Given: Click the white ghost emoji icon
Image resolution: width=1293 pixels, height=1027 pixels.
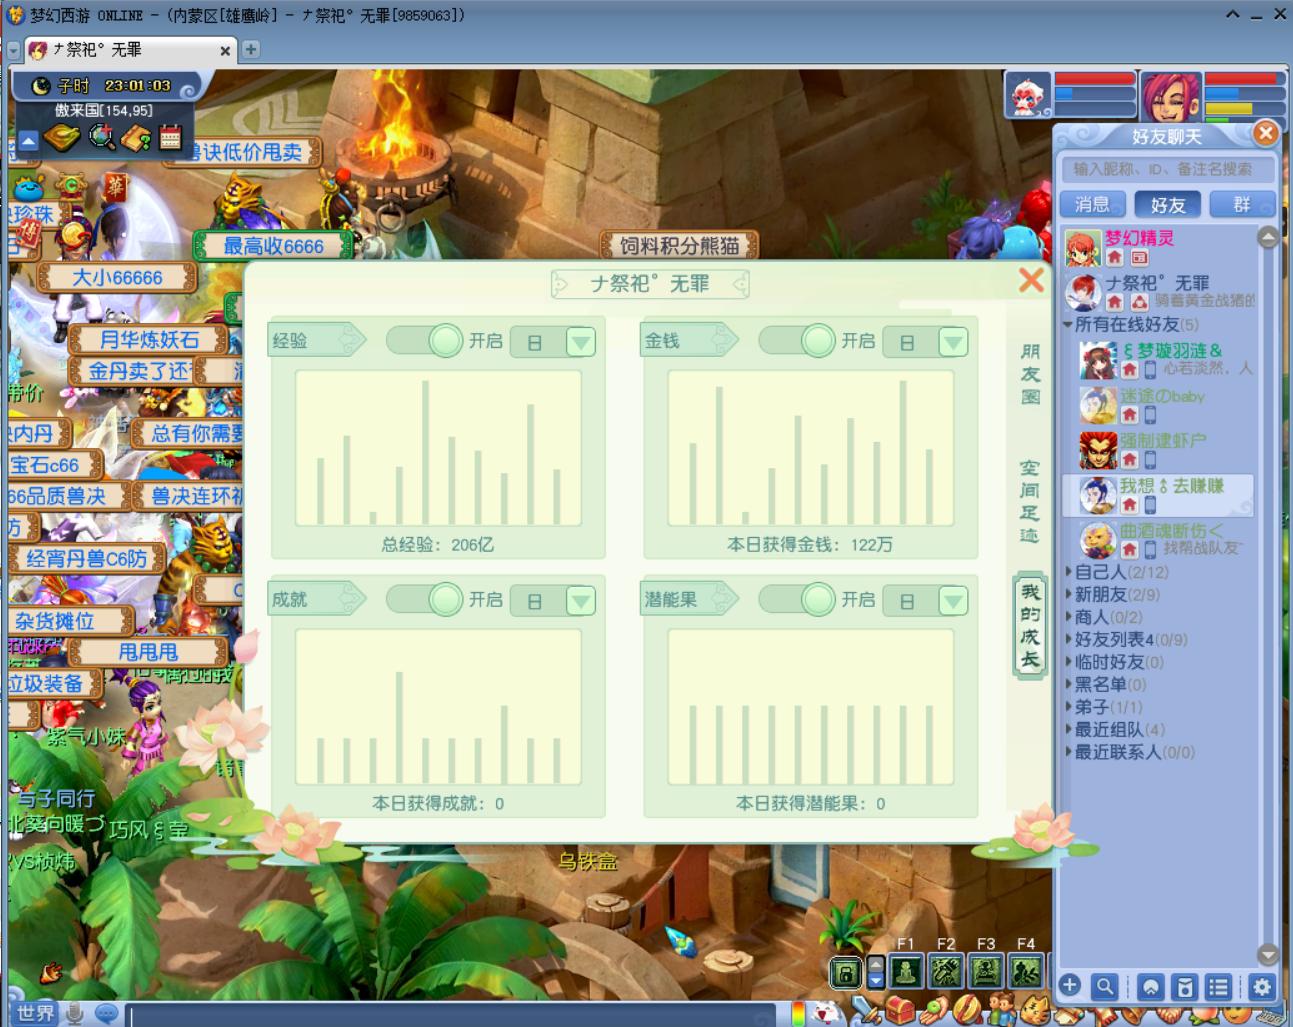Looking at the screenshot, I should click(825, 1014).
